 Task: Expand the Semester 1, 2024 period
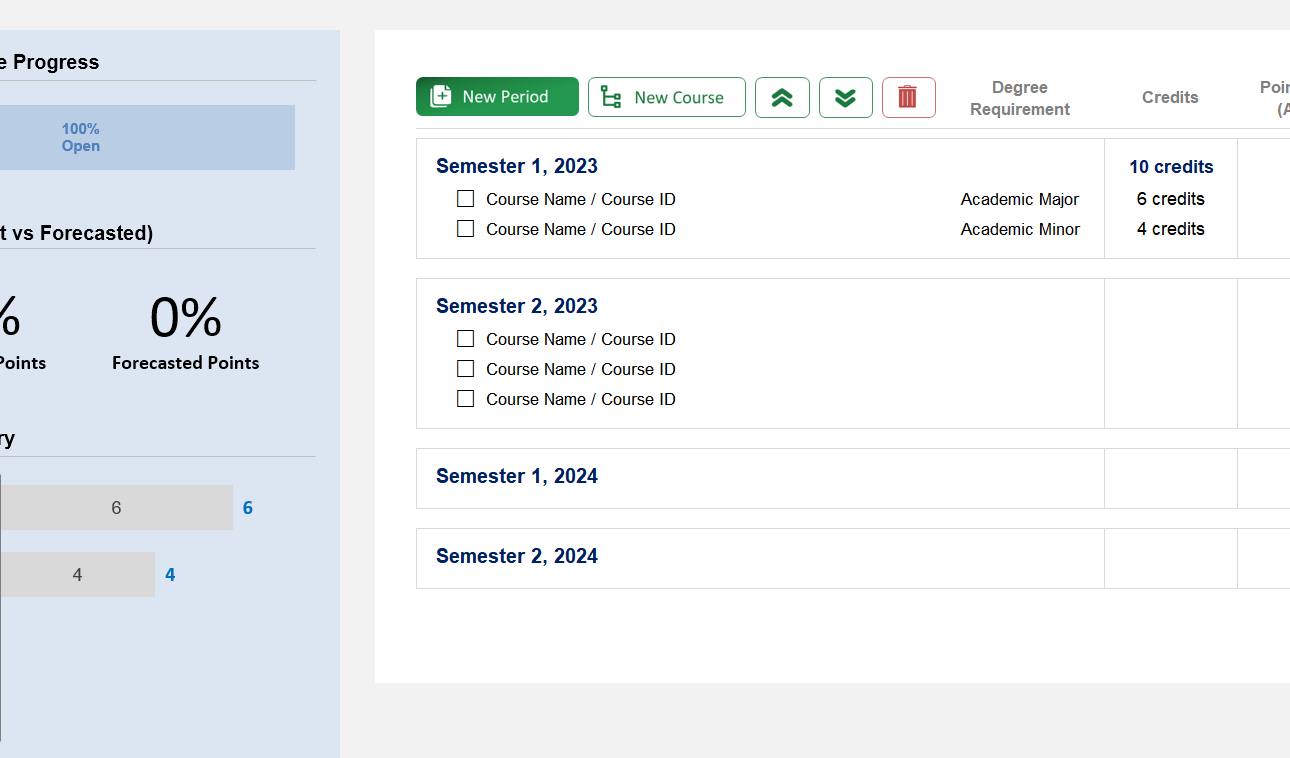[516, 476]
